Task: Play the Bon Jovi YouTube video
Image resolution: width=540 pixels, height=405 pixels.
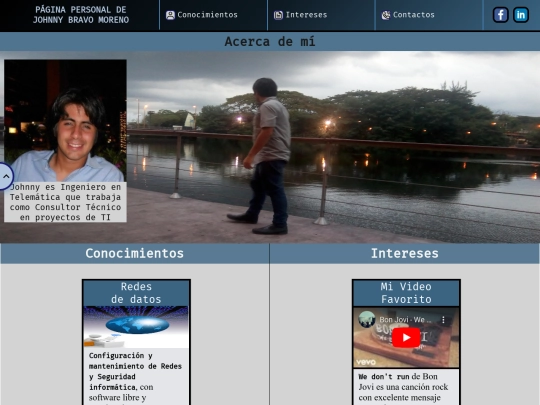Action: click(406, 338)
